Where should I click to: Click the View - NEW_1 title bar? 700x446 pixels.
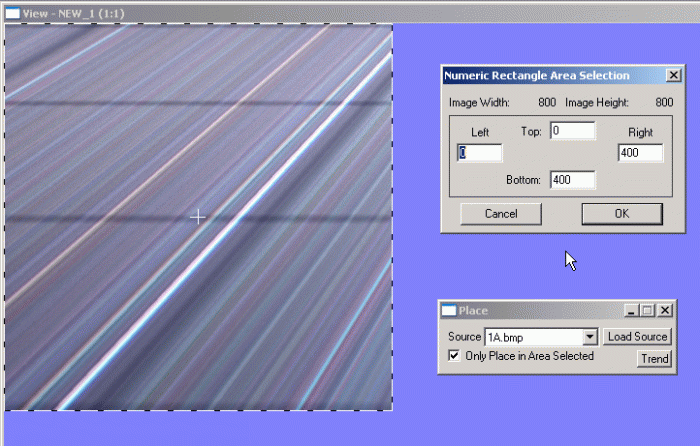[x=200, y=13]
